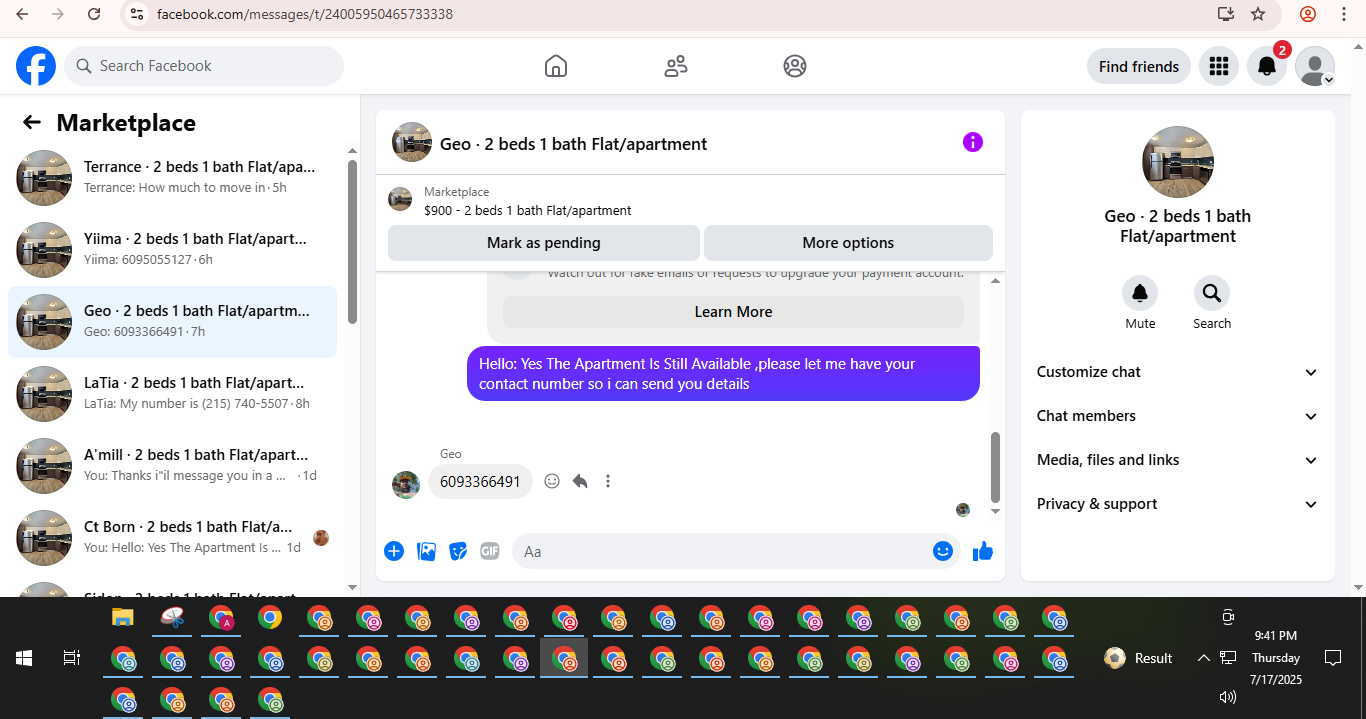Open Windows notification center icon
The width and height of the screenshot is (1366, 719).
point(1332,658)
